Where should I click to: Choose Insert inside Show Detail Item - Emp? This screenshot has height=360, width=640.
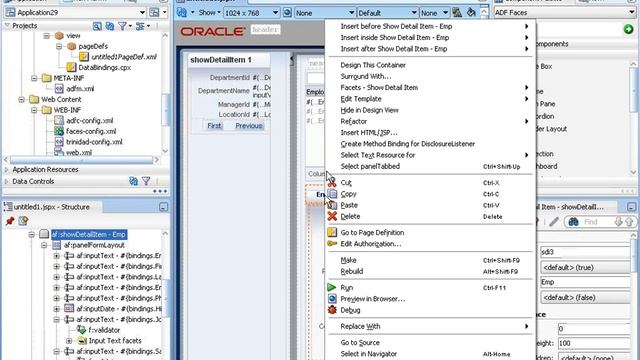coord(430,38)
